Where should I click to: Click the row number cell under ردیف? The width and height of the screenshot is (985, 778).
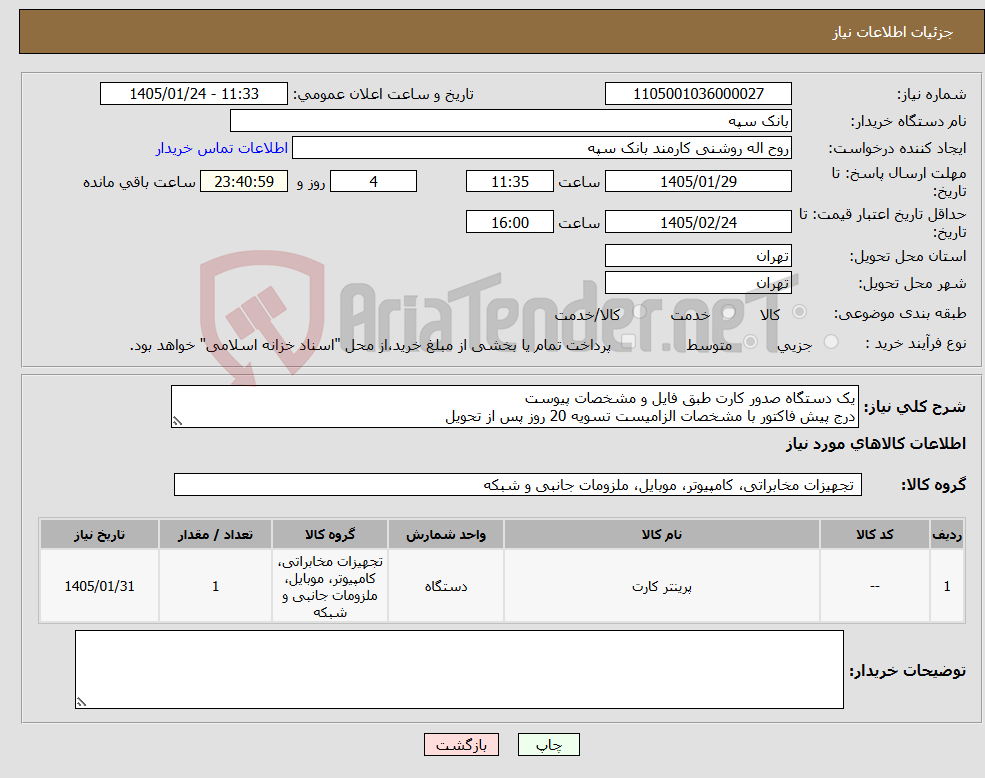[x=947, y=586]
